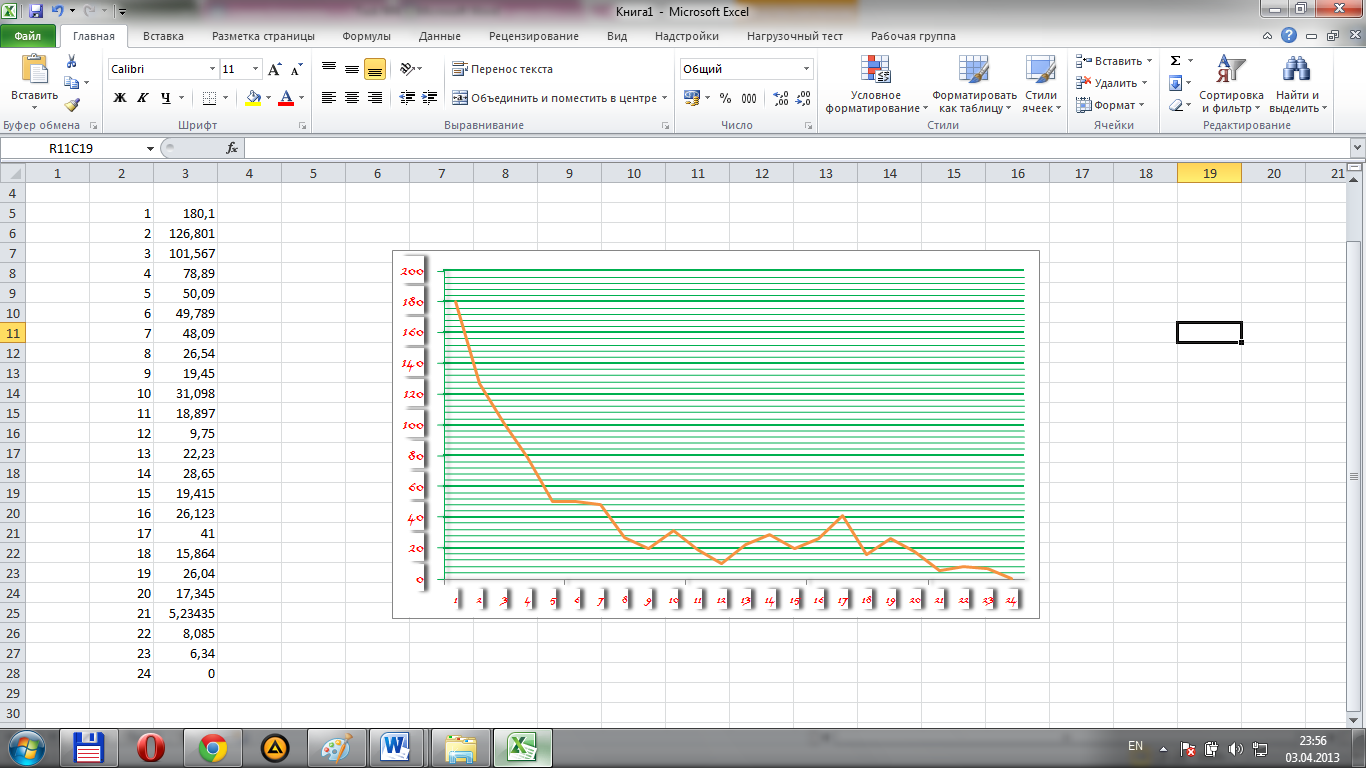Click the Increase Decimal icon
1366x768 pixels.
(x=781, y=98)
